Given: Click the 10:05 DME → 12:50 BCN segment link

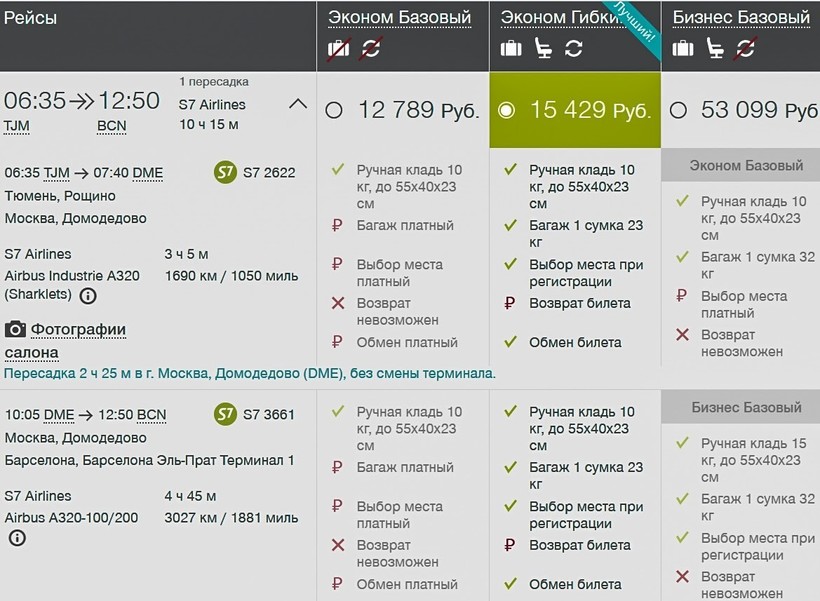Looking at the screenshot, I should click(85, 415).
